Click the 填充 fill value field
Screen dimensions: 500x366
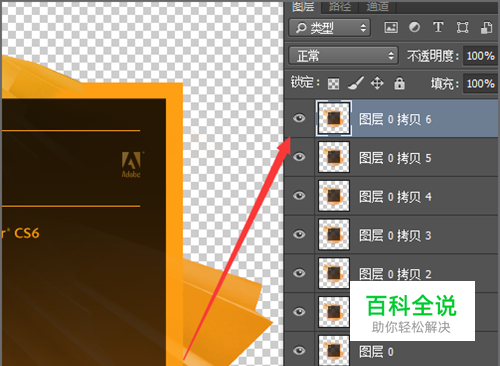[480, 83]
